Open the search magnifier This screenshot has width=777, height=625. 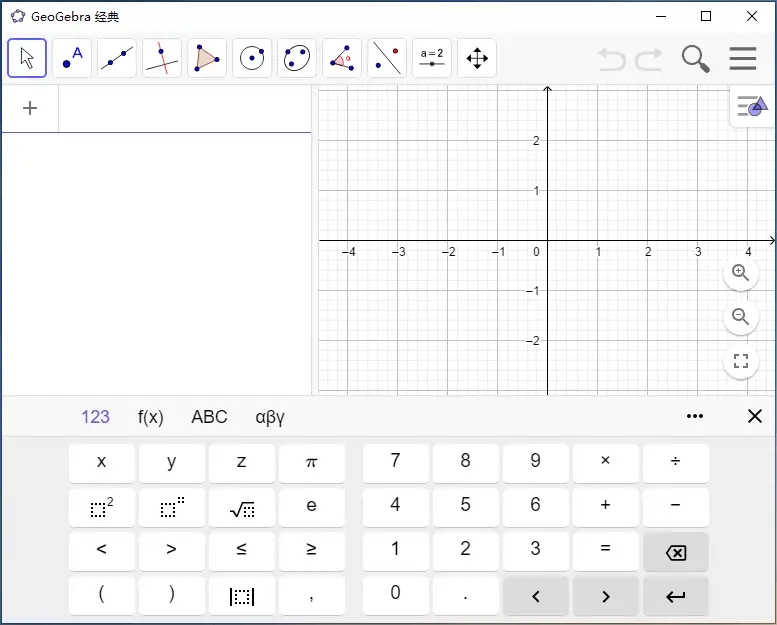pyautogui.click(x=696, y=59)
